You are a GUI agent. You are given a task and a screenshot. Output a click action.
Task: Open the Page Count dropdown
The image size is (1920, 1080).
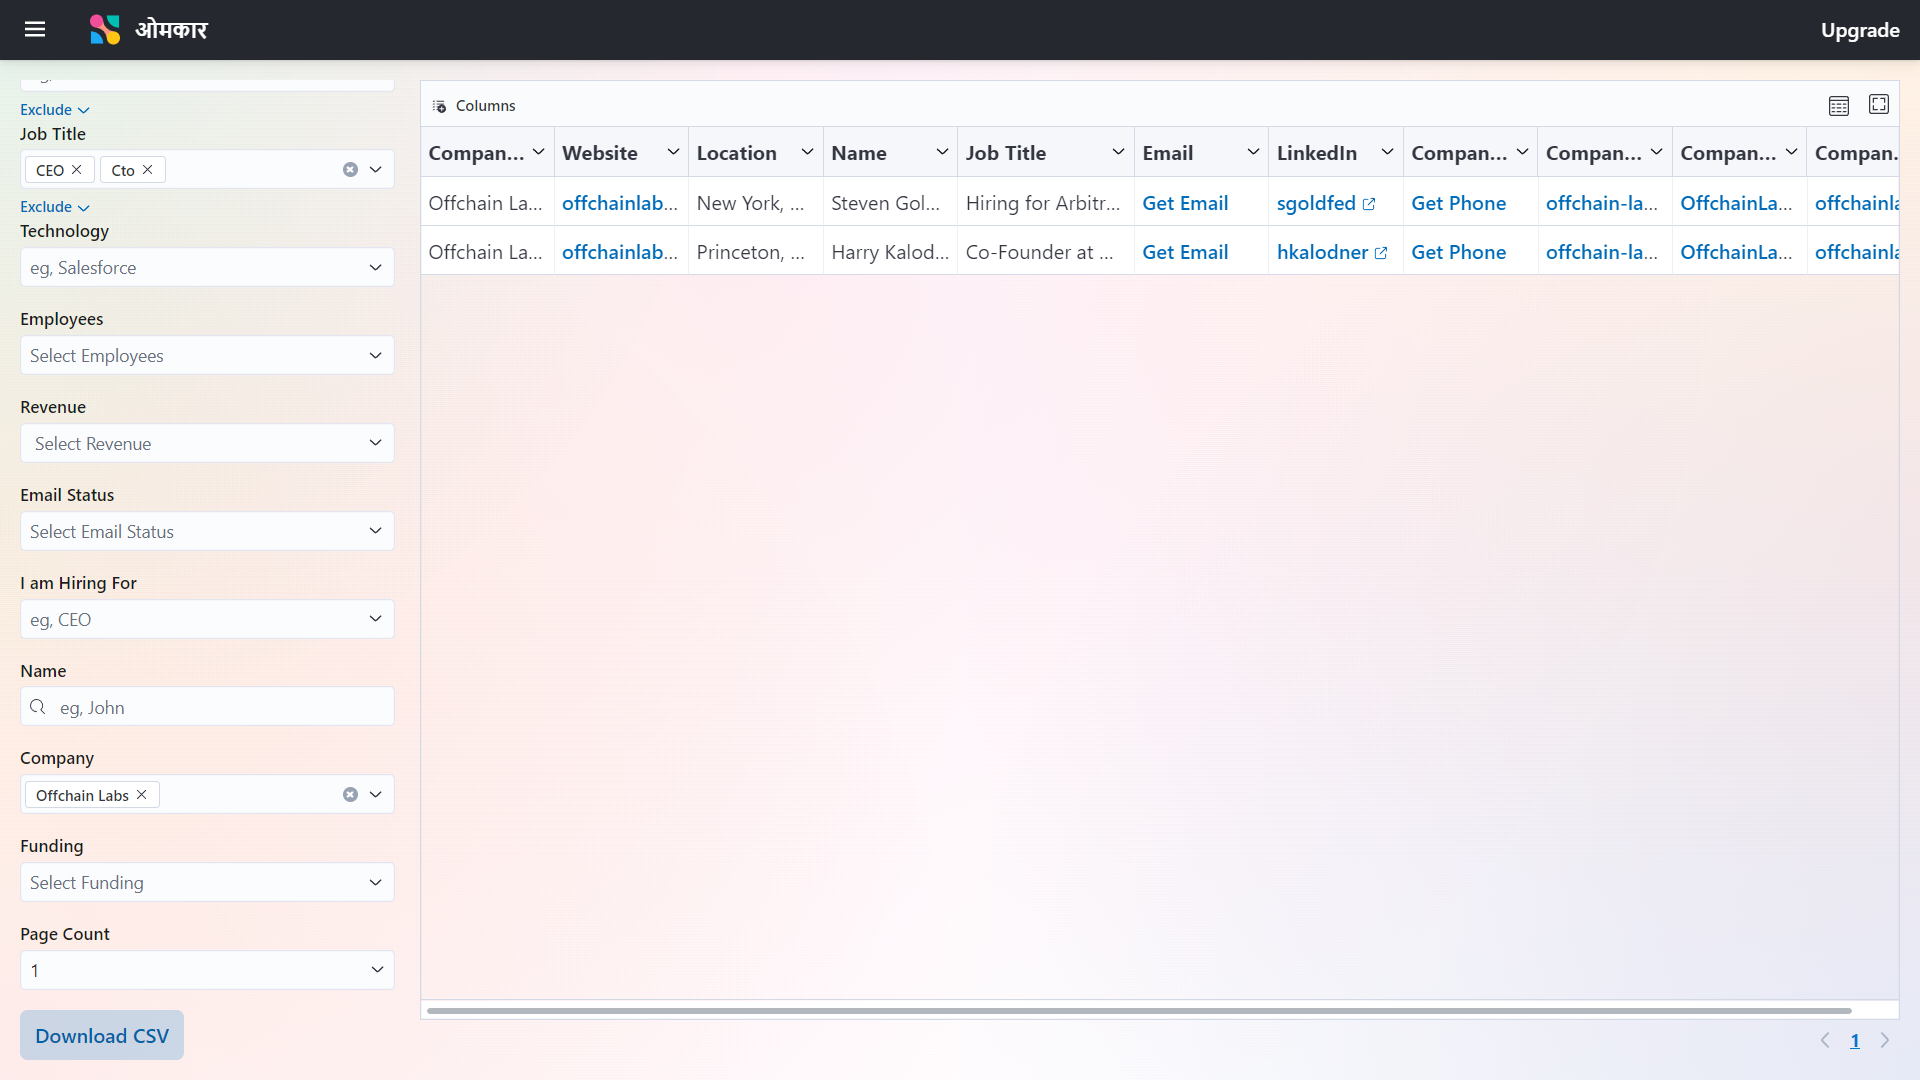pyautogui.click(x=207, y=970)
